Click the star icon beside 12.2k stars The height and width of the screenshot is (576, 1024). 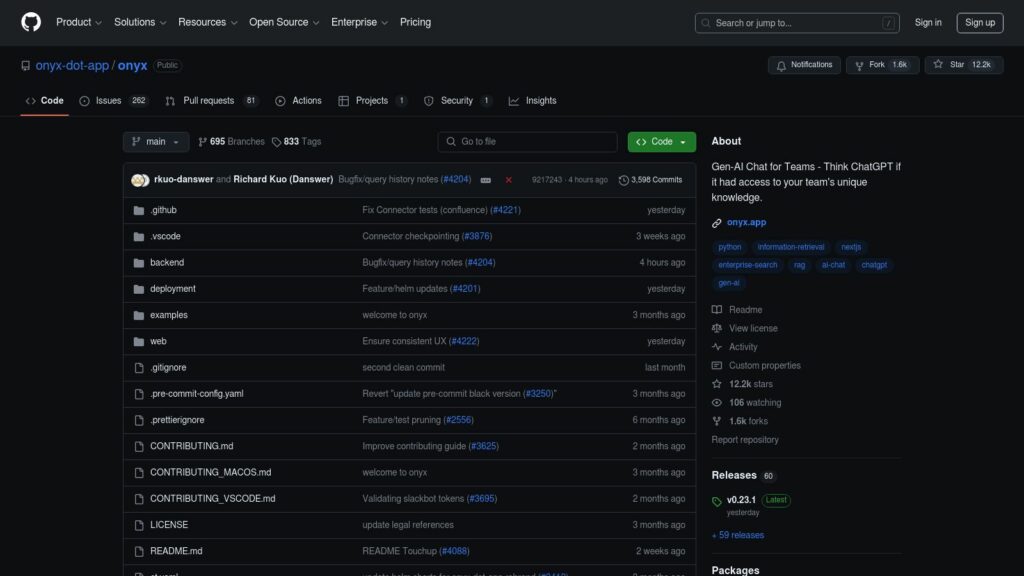point(716,384)
